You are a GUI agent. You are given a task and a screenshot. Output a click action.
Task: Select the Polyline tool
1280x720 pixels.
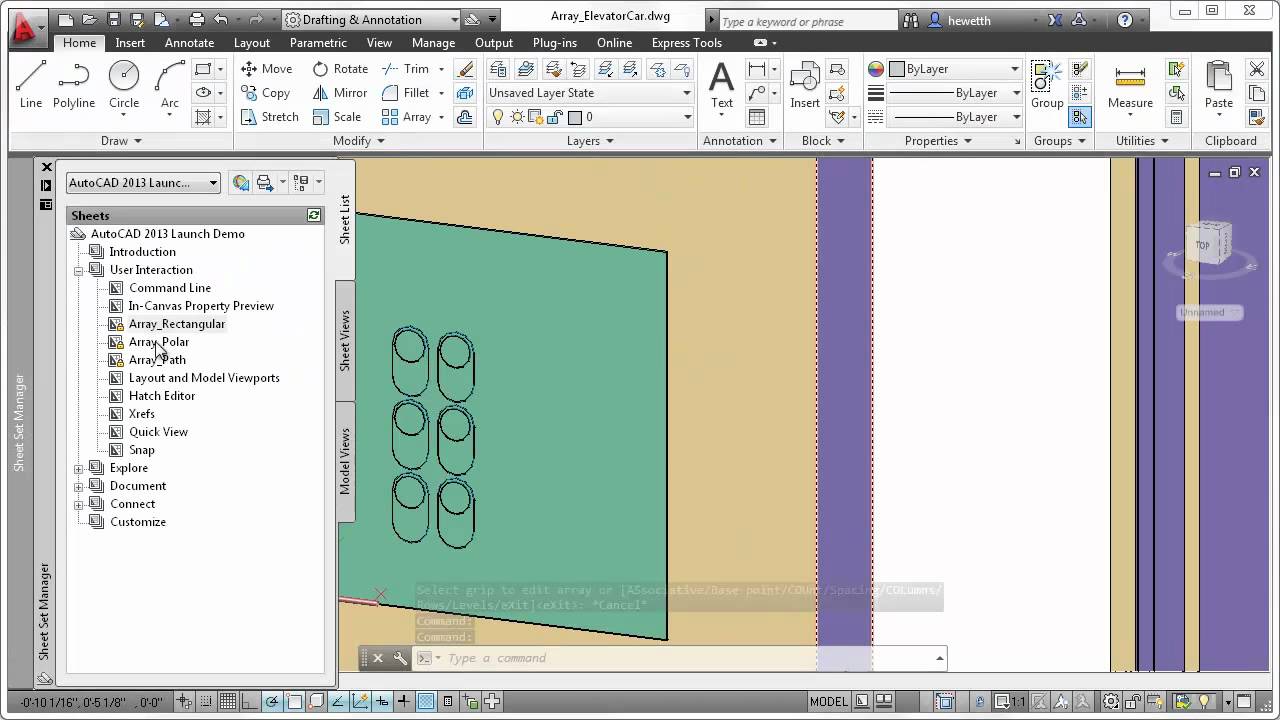coord(74,86)
